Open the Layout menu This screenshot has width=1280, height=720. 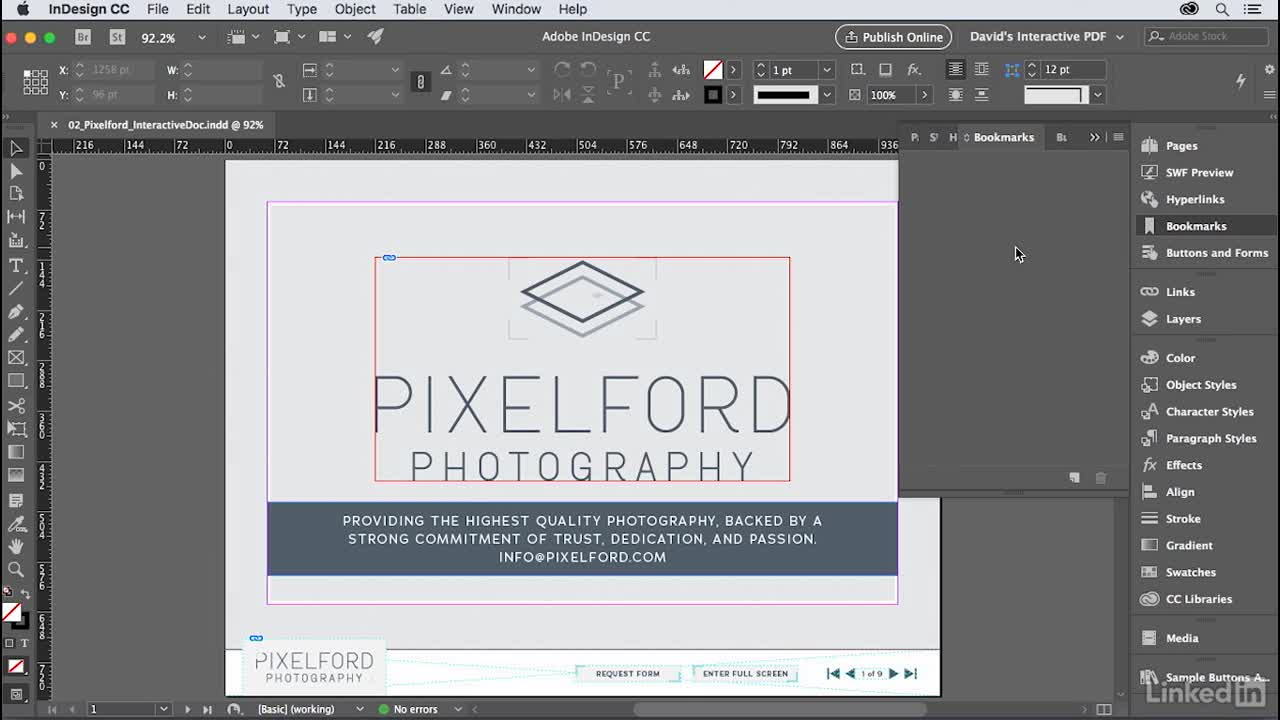(x=248, y=9)
